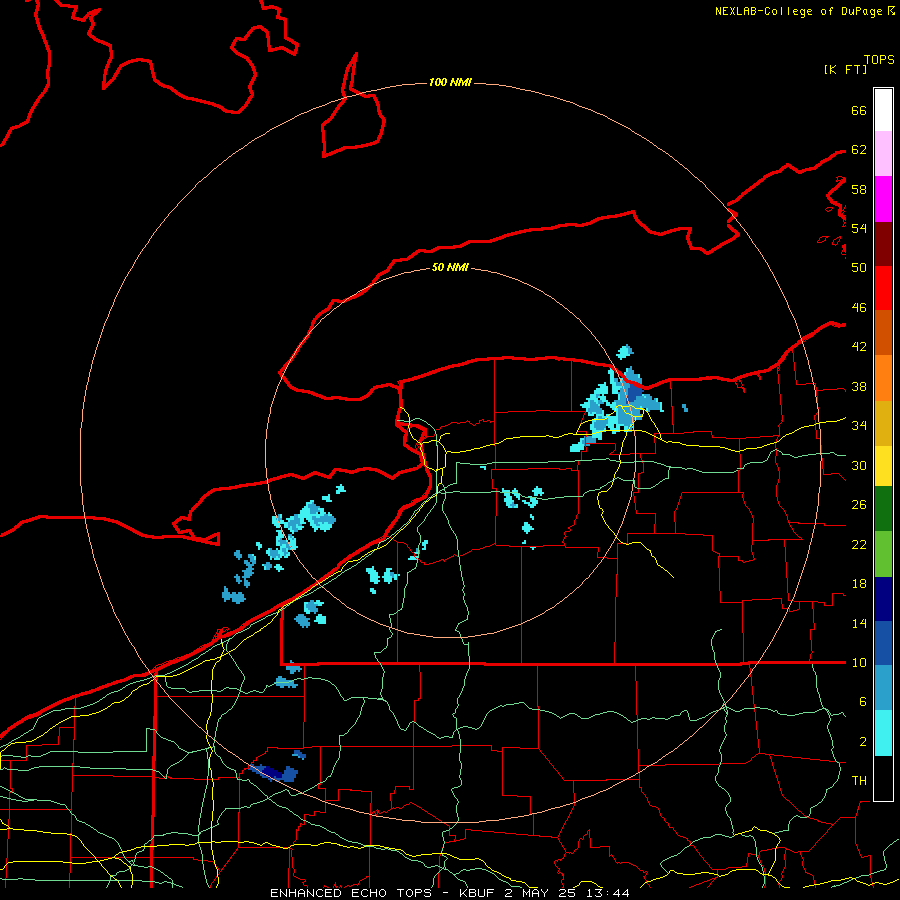Click the navy 14-18 K FT legend swatch
This screenshot has width=900, height=900.
point(883,599)
